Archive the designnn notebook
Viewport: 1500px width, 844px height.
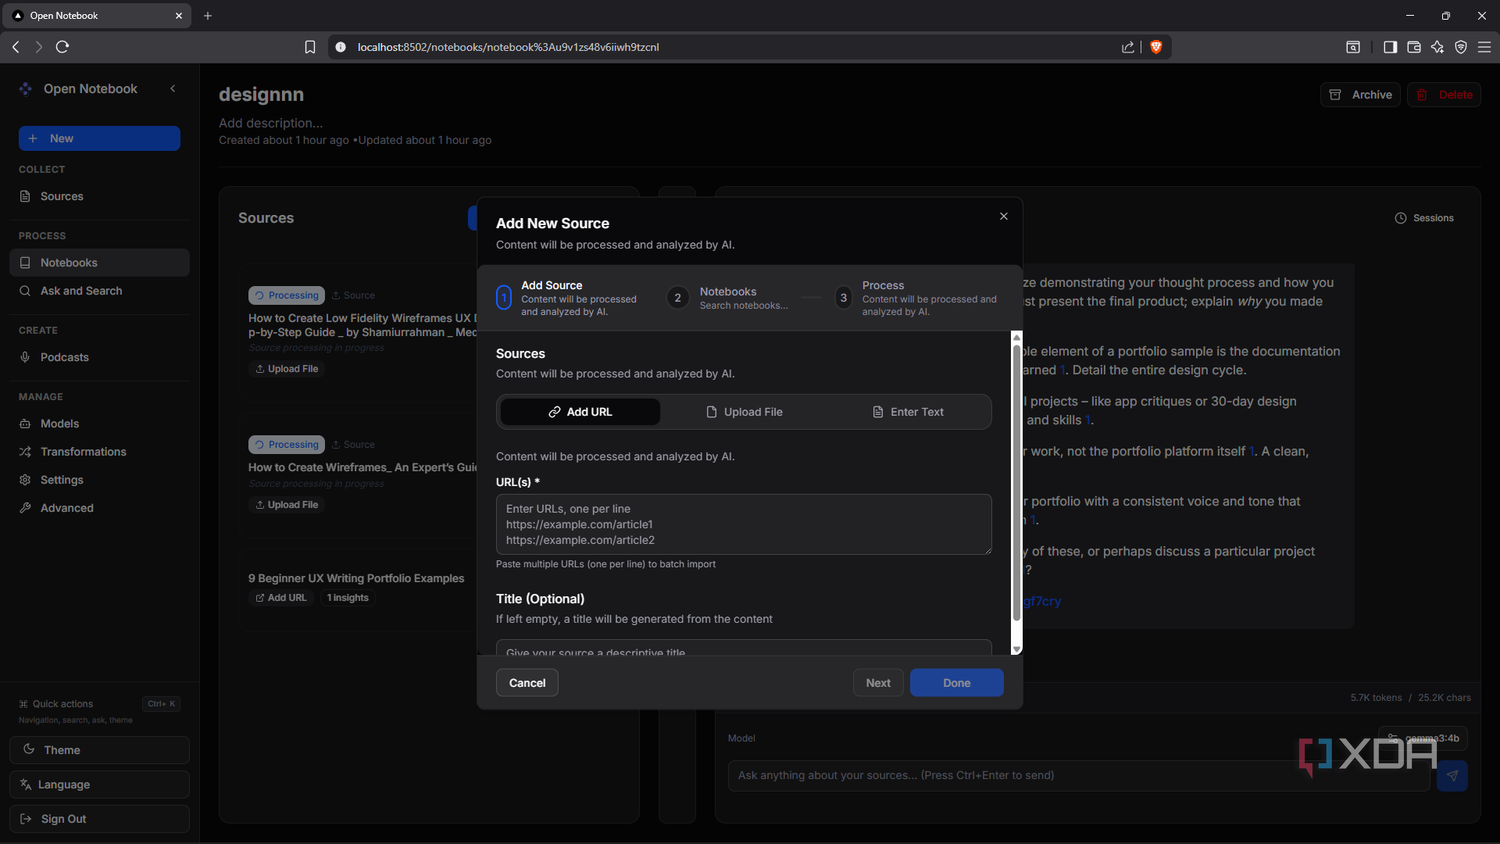[x=1361, y=95]
